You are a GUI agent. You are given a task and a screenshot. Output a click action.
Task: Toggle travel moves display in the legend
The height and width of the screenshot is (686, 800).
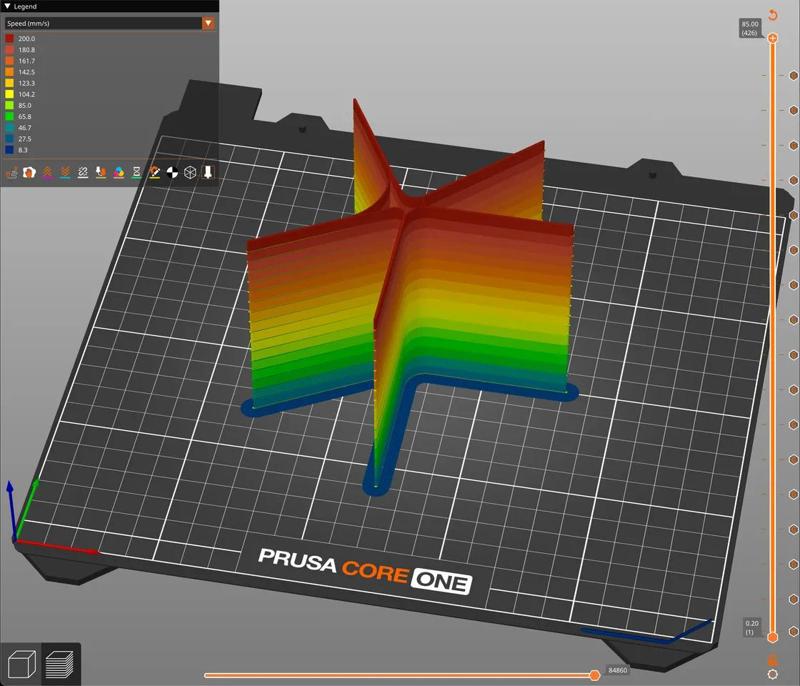pyautogui.click(x=10, y=172)
